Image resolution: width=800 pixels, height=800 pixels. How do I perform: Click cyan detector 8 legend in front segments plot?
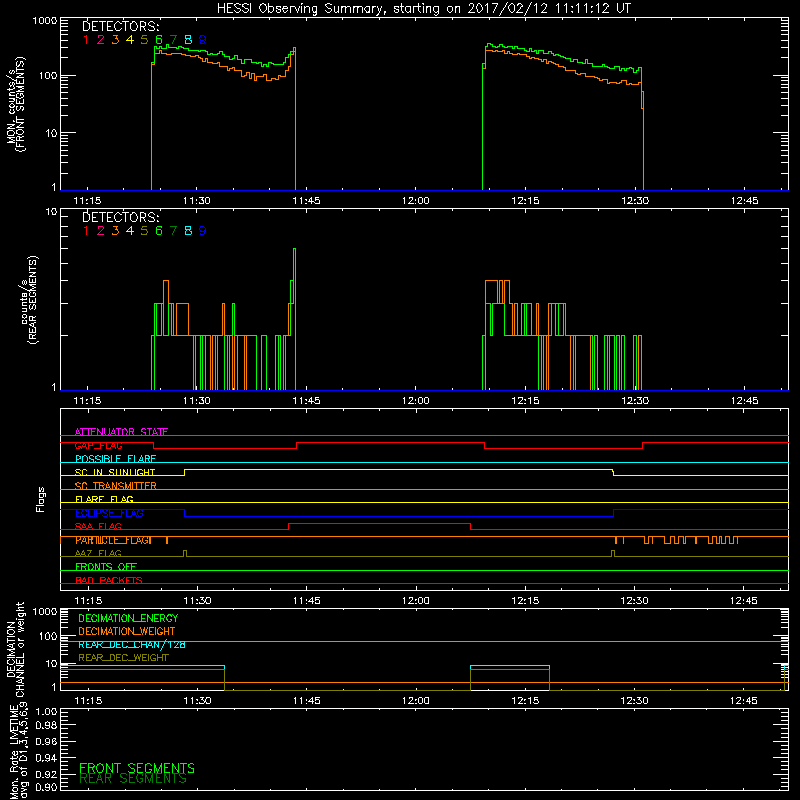coord(188,40)
